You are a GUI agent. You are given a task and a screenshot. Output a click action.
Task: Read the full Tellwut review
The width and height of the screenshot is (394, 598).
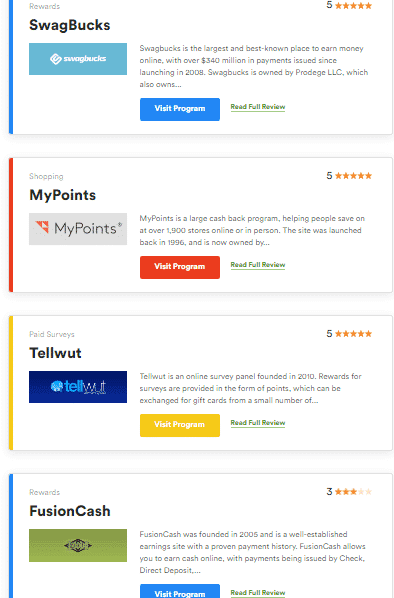(258, 423)
